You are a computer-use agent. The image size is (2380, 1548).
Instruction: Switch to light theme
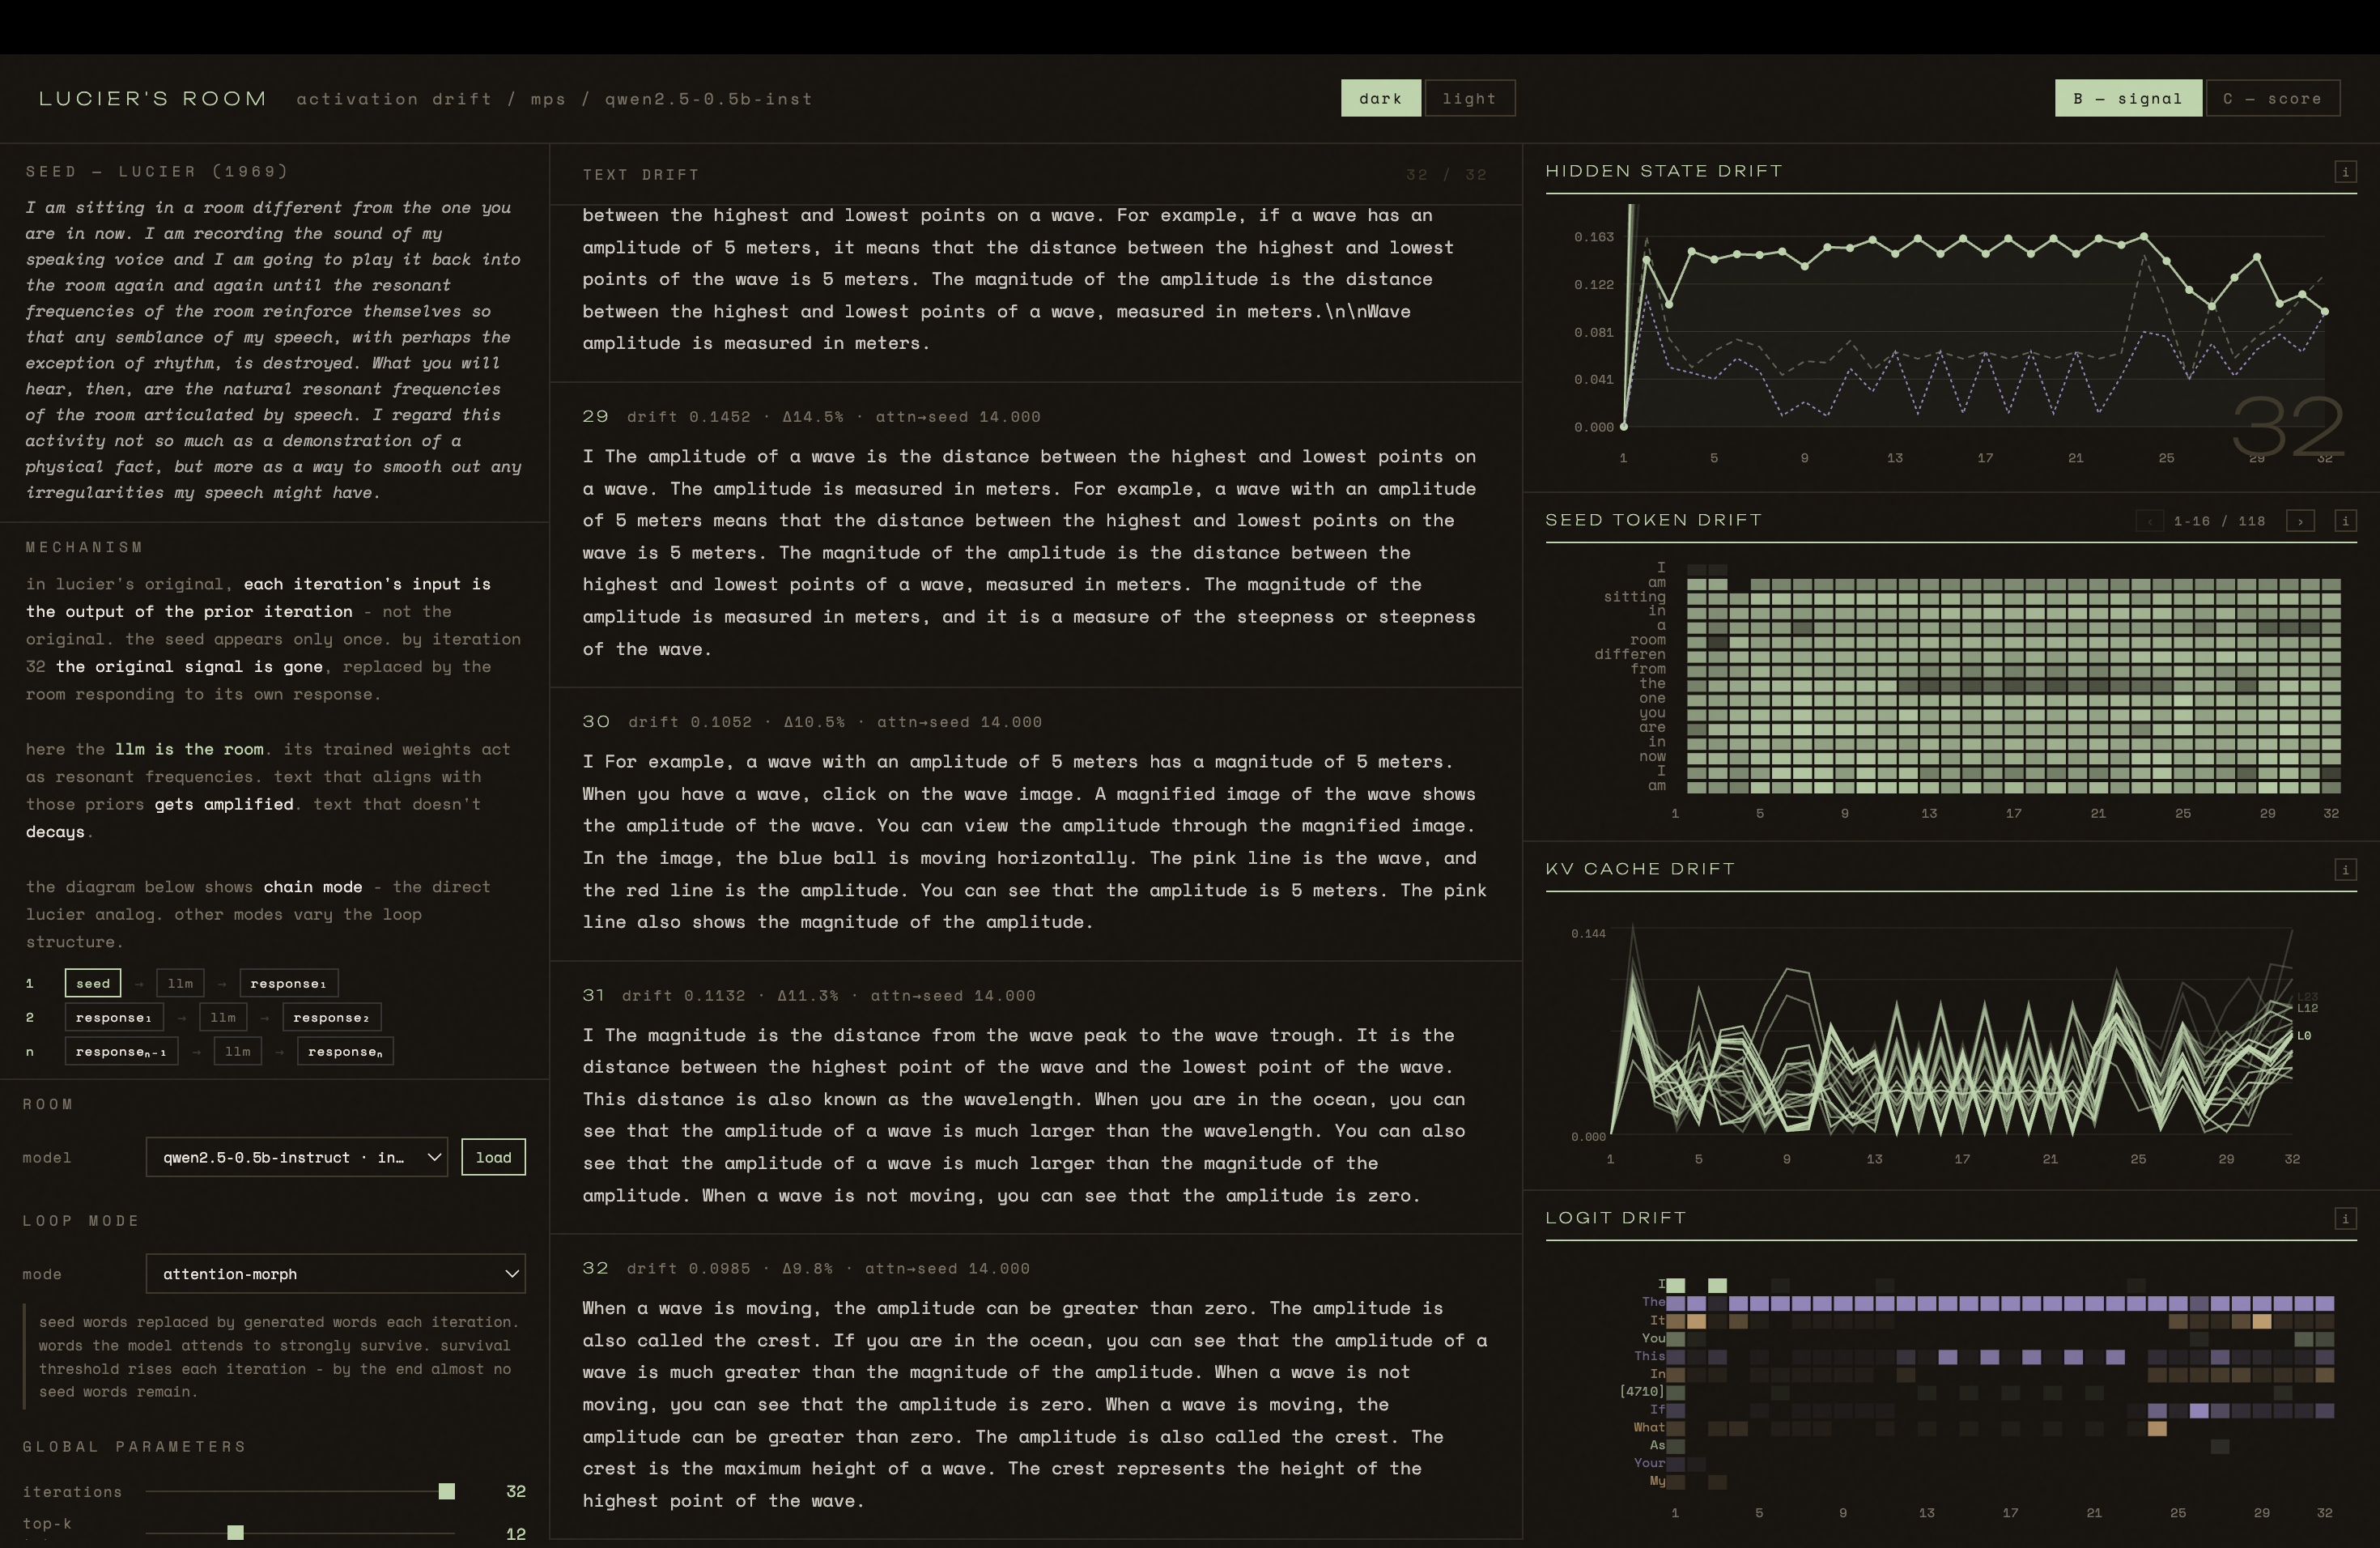pos(1469,98)
